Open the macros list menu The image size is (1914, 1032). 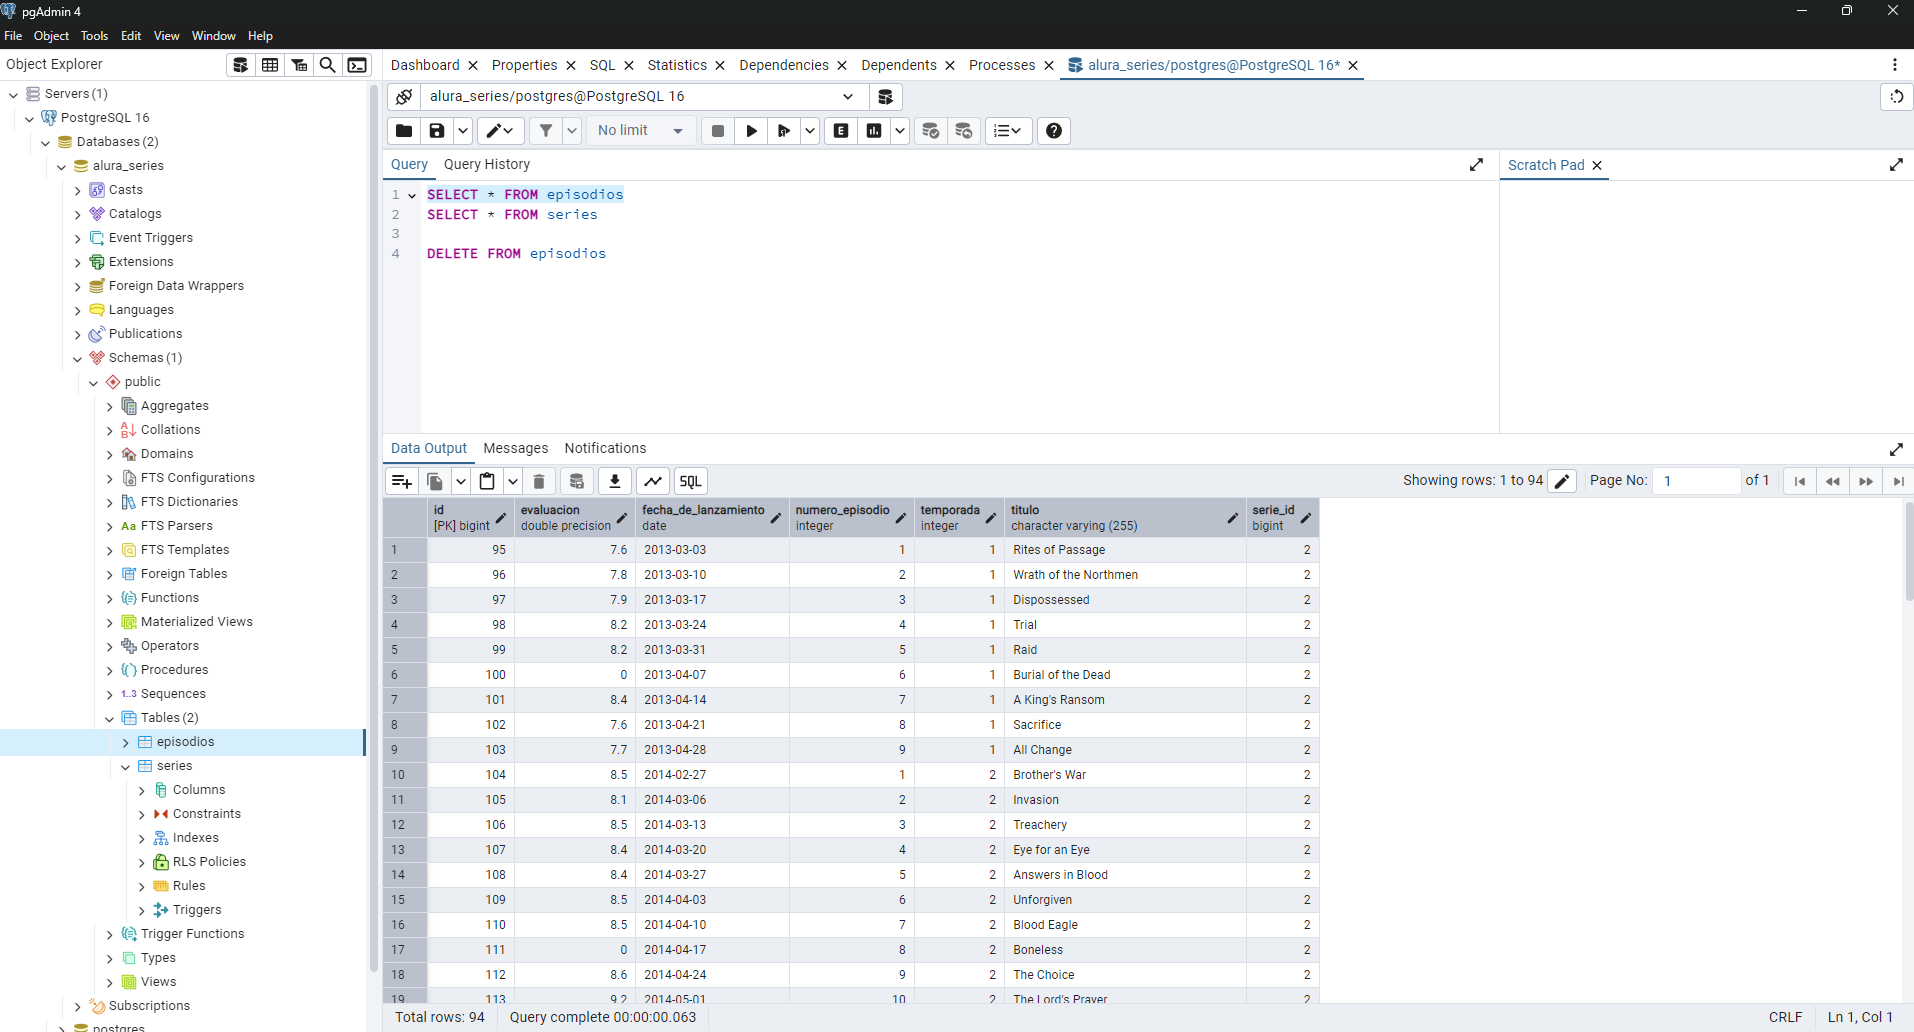click(1008, 131)
